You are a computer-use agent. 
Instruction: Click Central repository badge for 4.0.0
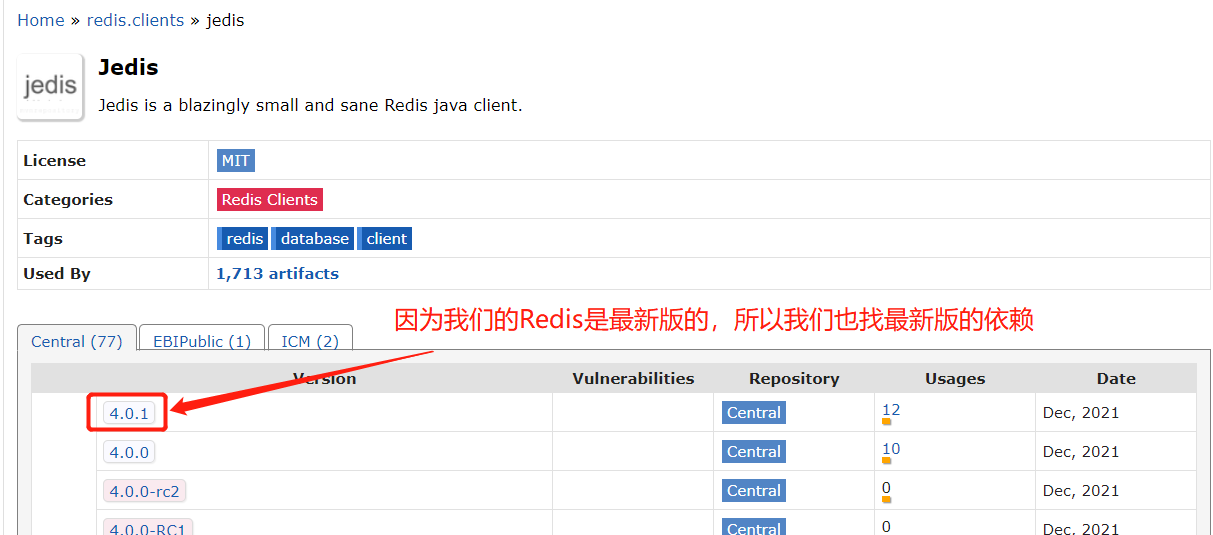tap(754, 451)
